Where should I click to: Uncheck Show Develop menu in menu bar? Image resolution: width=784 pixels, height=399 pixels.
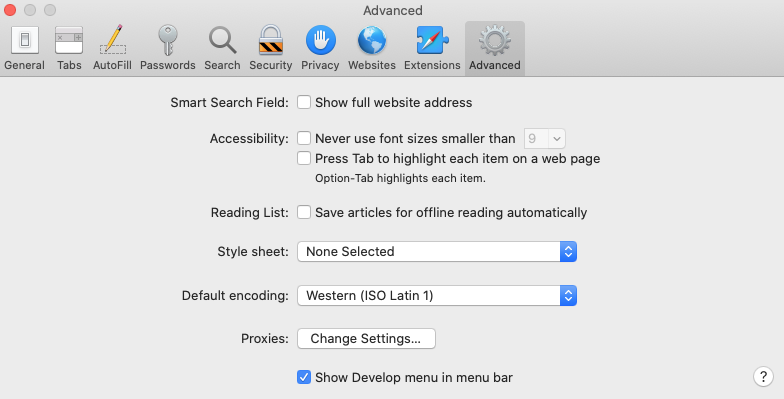pyautogui.click(x=304, y=377)
